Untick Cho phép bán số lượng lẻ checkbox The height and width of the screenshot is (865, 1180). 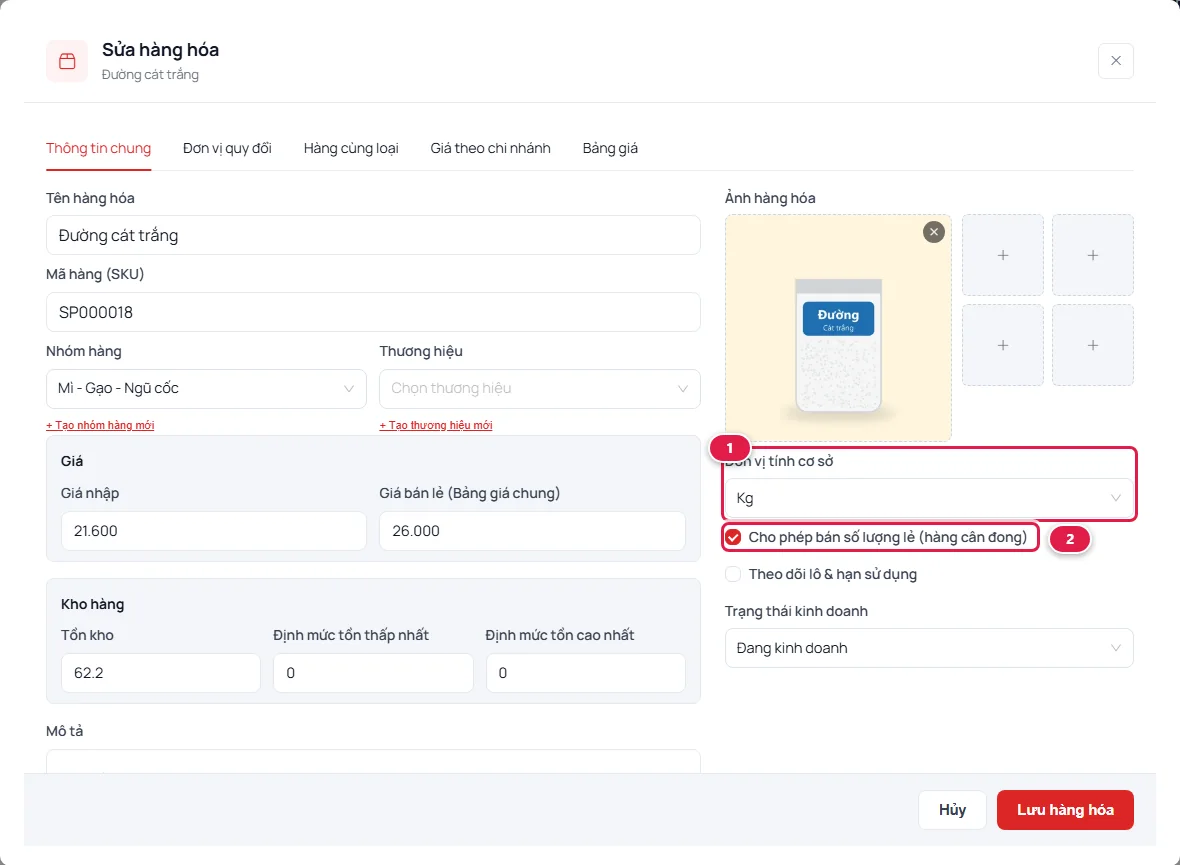pos(733,538)
